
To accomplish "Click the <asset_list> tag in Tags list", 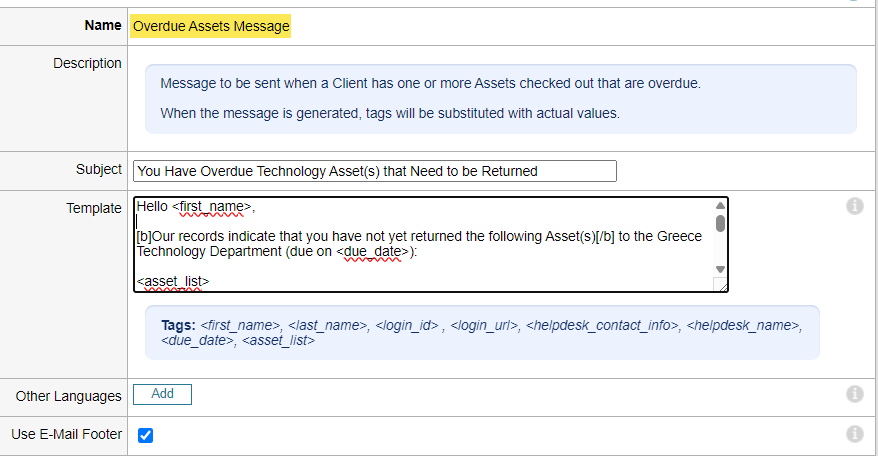I will click(279, 341).
